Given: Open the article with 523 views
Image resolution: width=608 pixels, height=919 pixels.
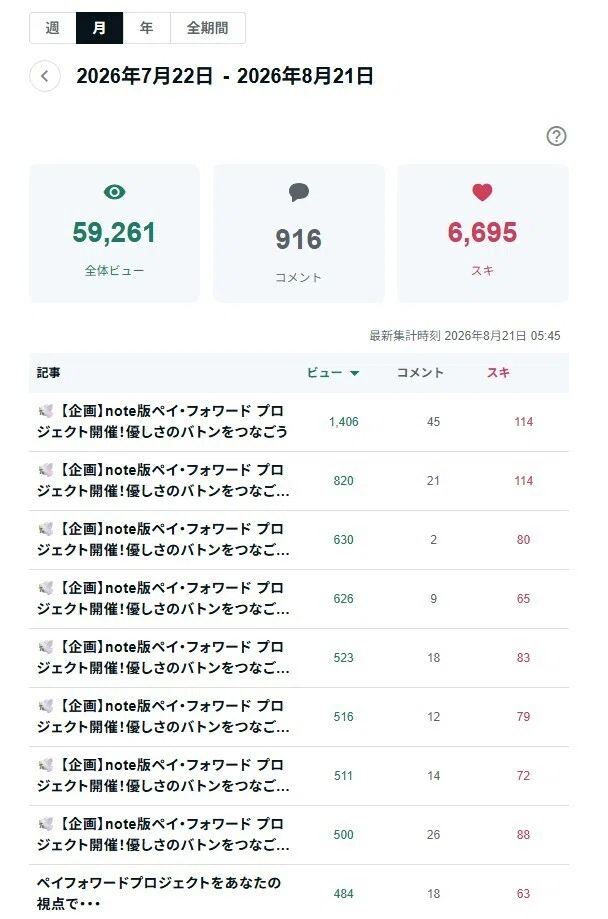Looking at the screenshot, I should click(163, 658).
